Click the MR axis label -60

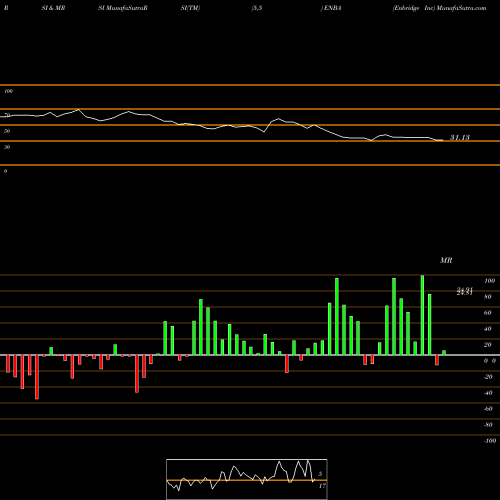click(488, 409)
